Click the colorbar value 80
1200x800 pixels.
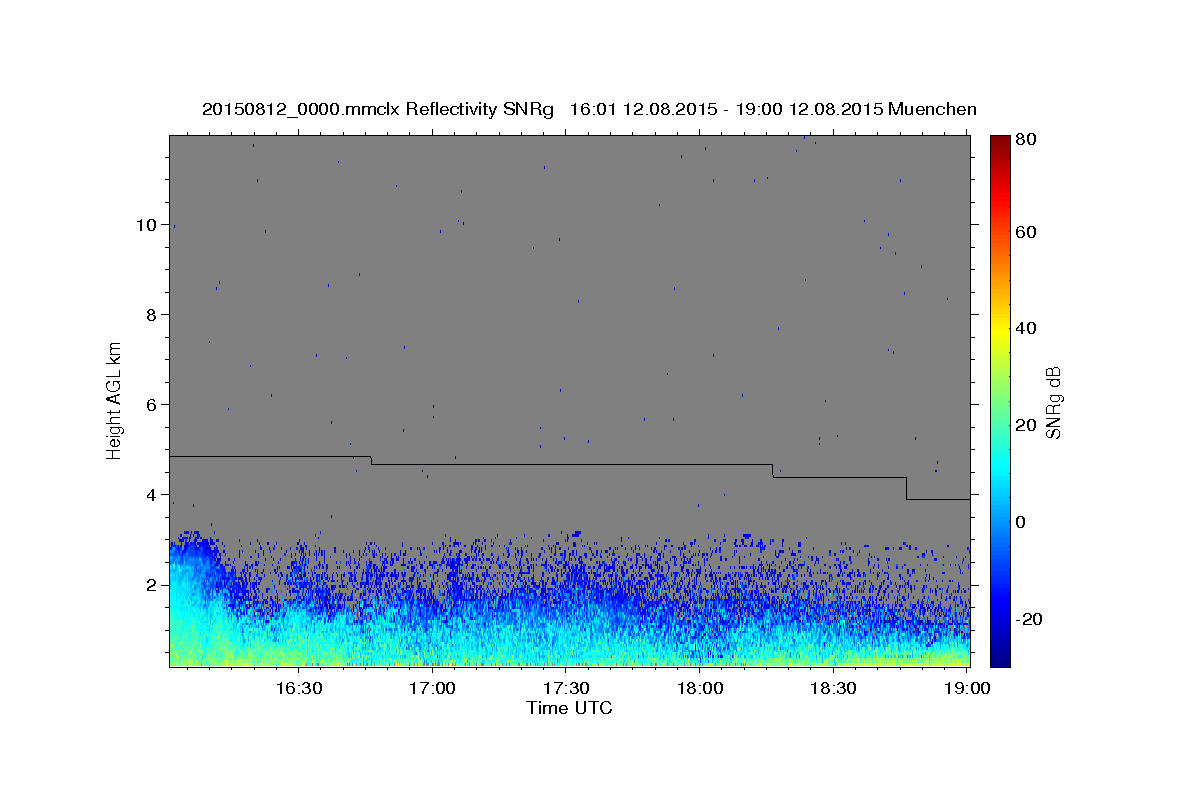pyautogui.click(x=1027, y=138)
